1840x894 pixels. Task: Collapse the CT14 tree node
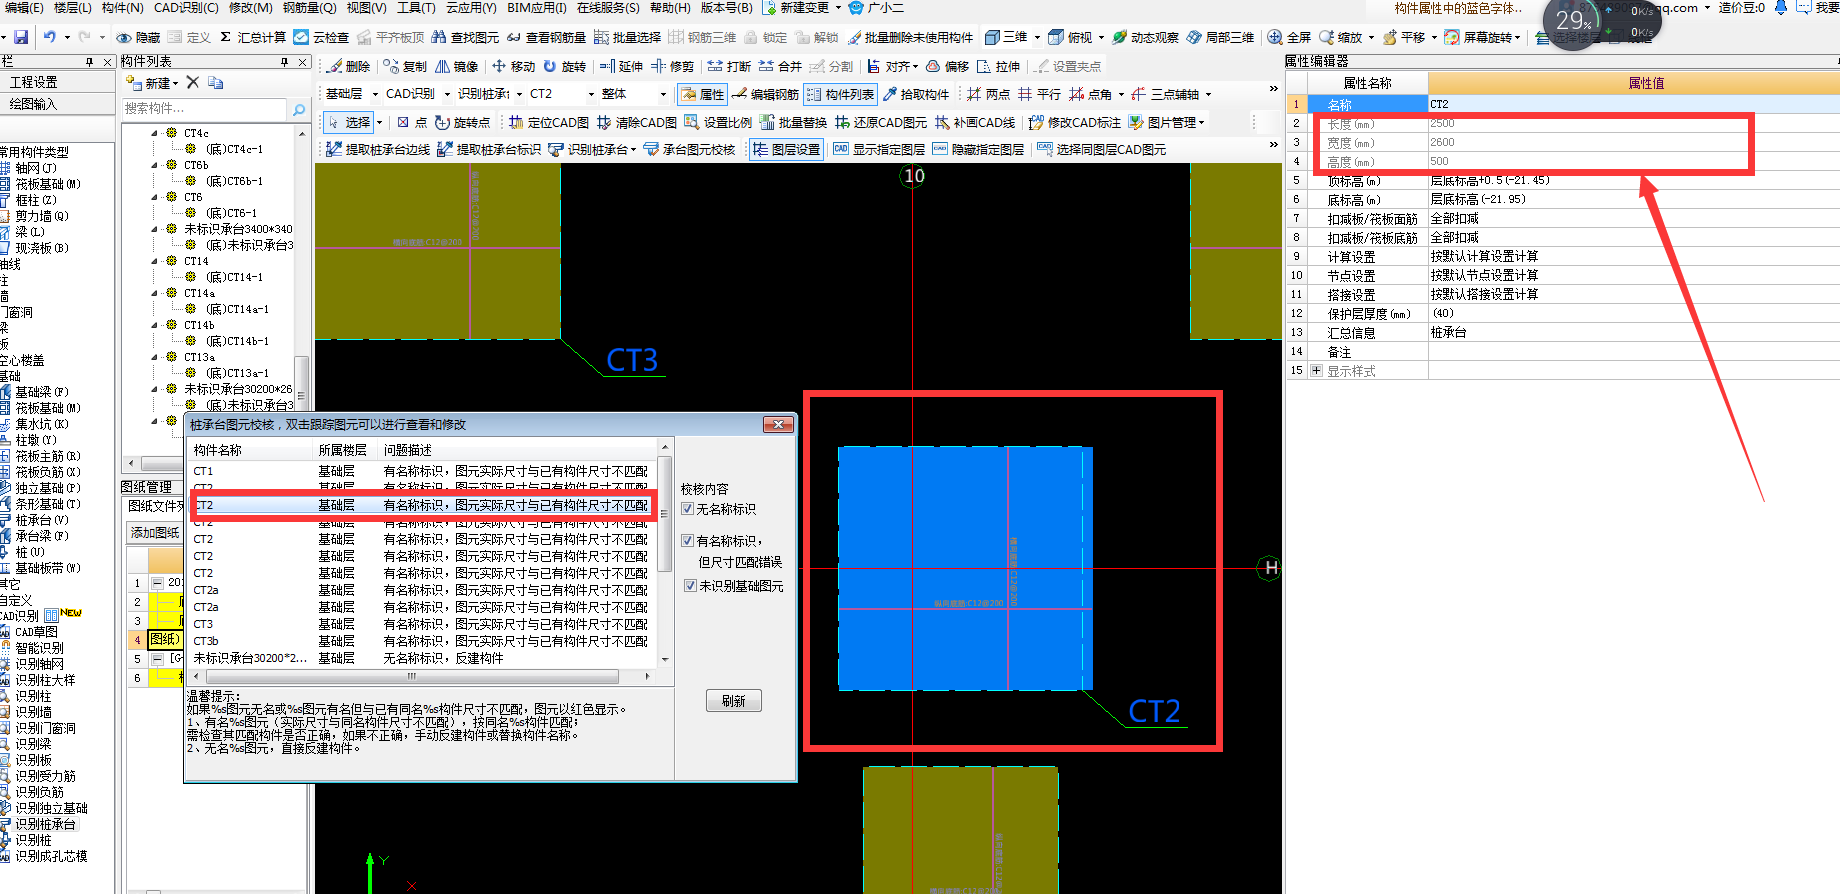click(155, 261)
